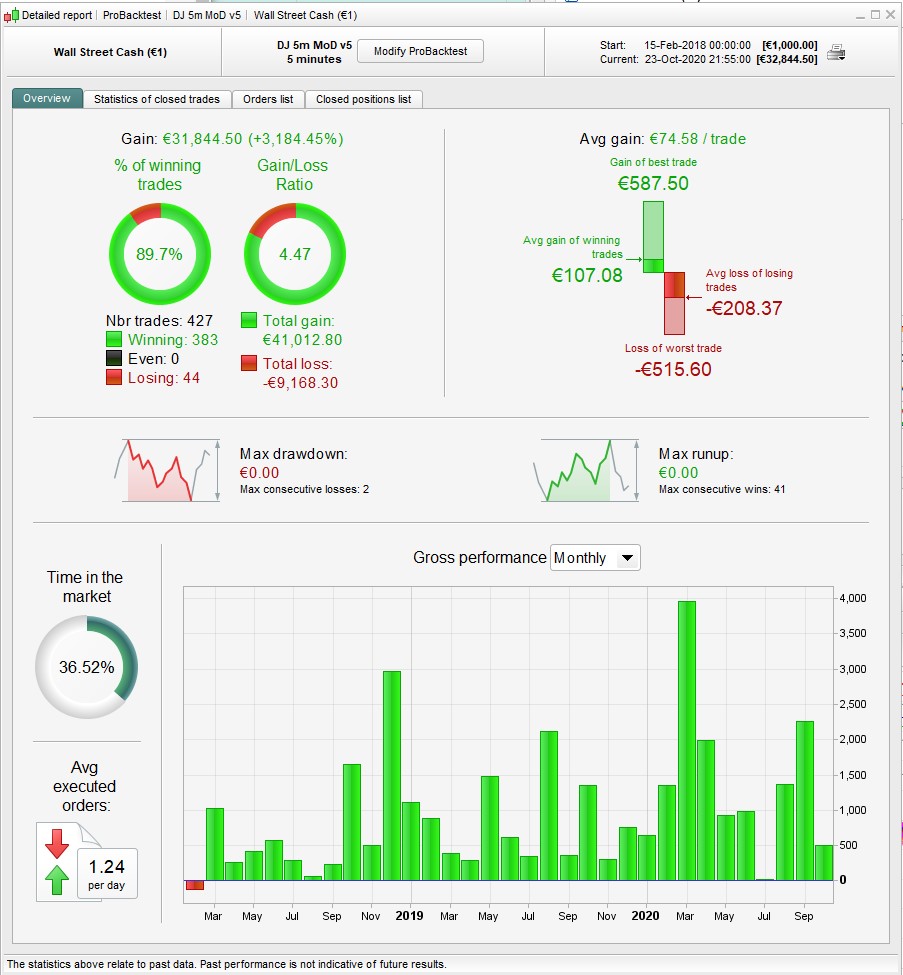This screenshot has height=975, width=903.
Task: Click the €107.08 avg winning value
Action: [x=587, y=275]
